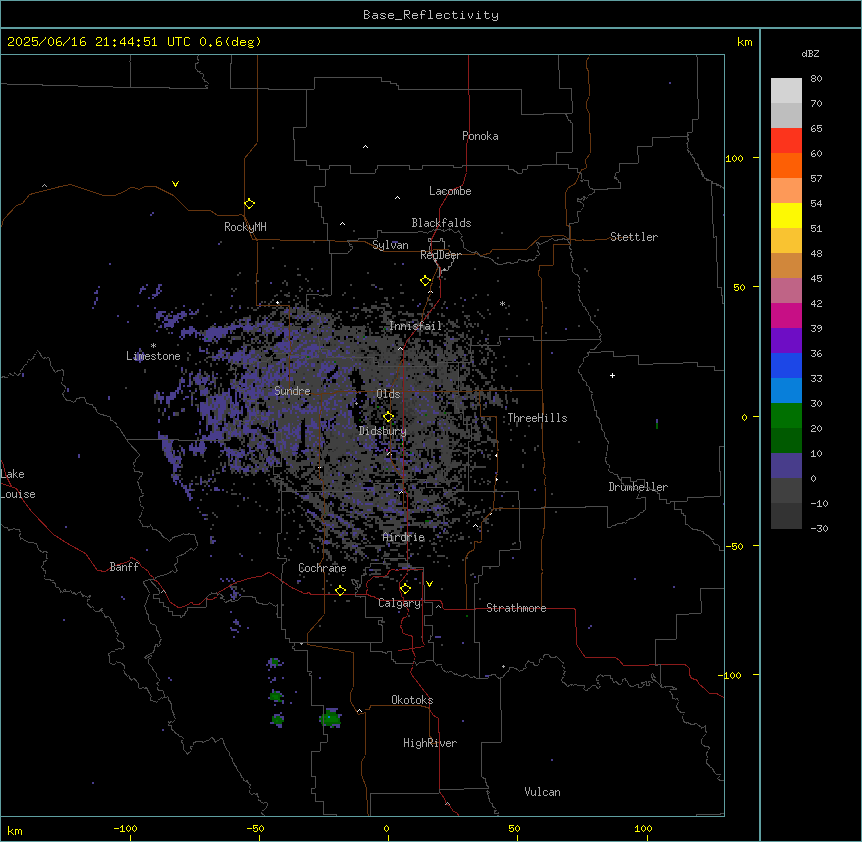Pick the mauve 42-45 dBZ legend swatch
This screenshot has height=842, width=862.
tap(786, 290)
